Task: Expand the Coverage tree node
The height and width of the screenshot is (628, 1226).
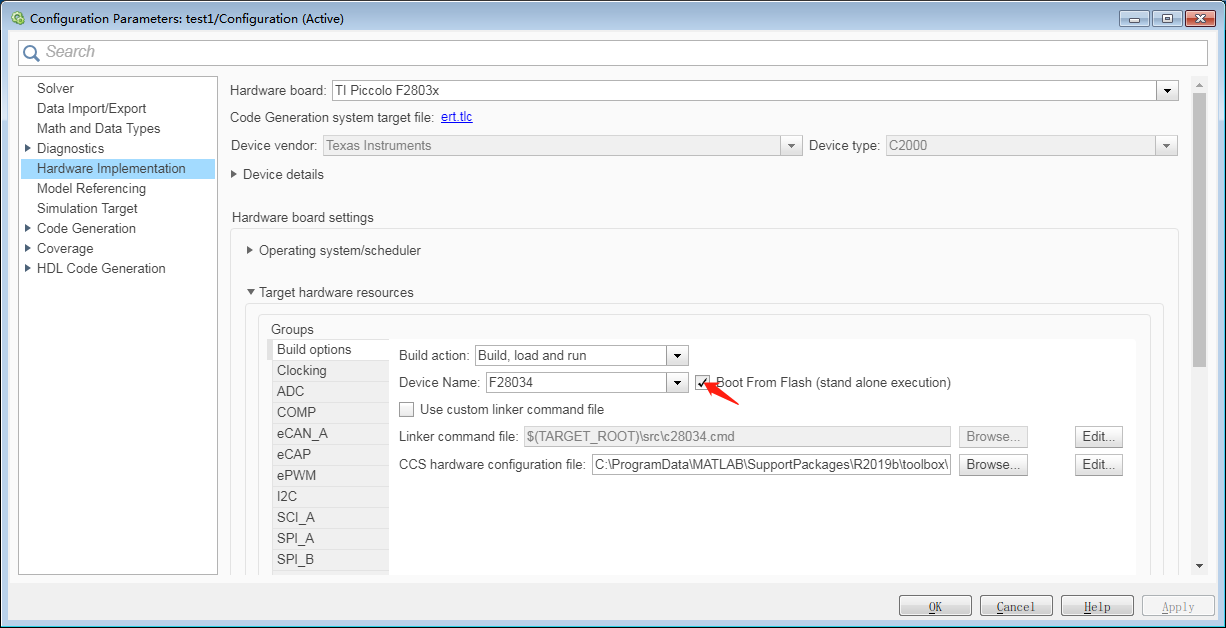Action: (28, 248)
